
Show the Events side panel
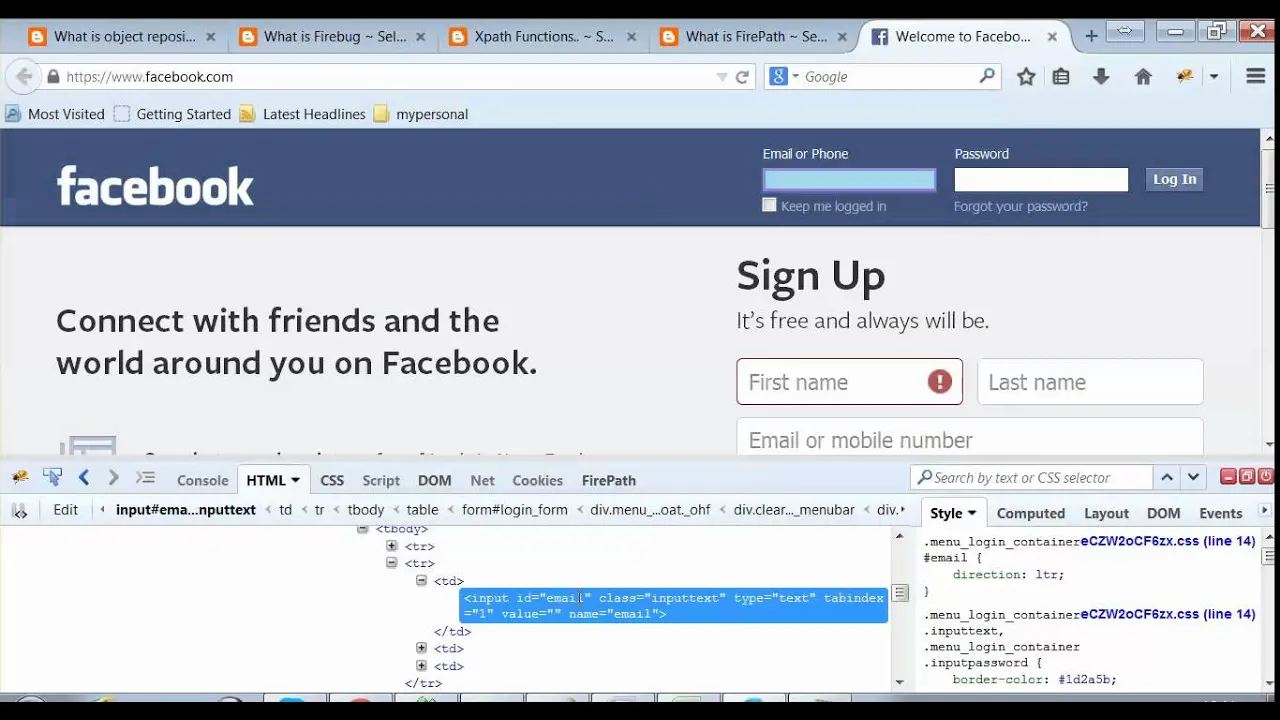(x=1221, y=513)
